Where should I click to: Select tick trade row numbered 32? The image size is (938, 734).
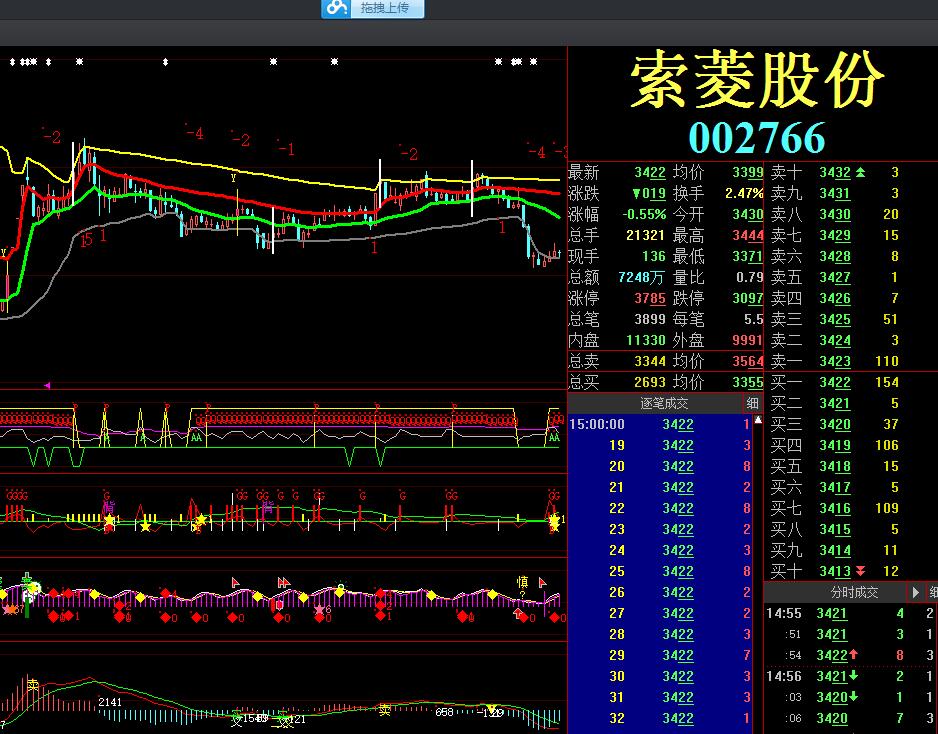point(660,718)
